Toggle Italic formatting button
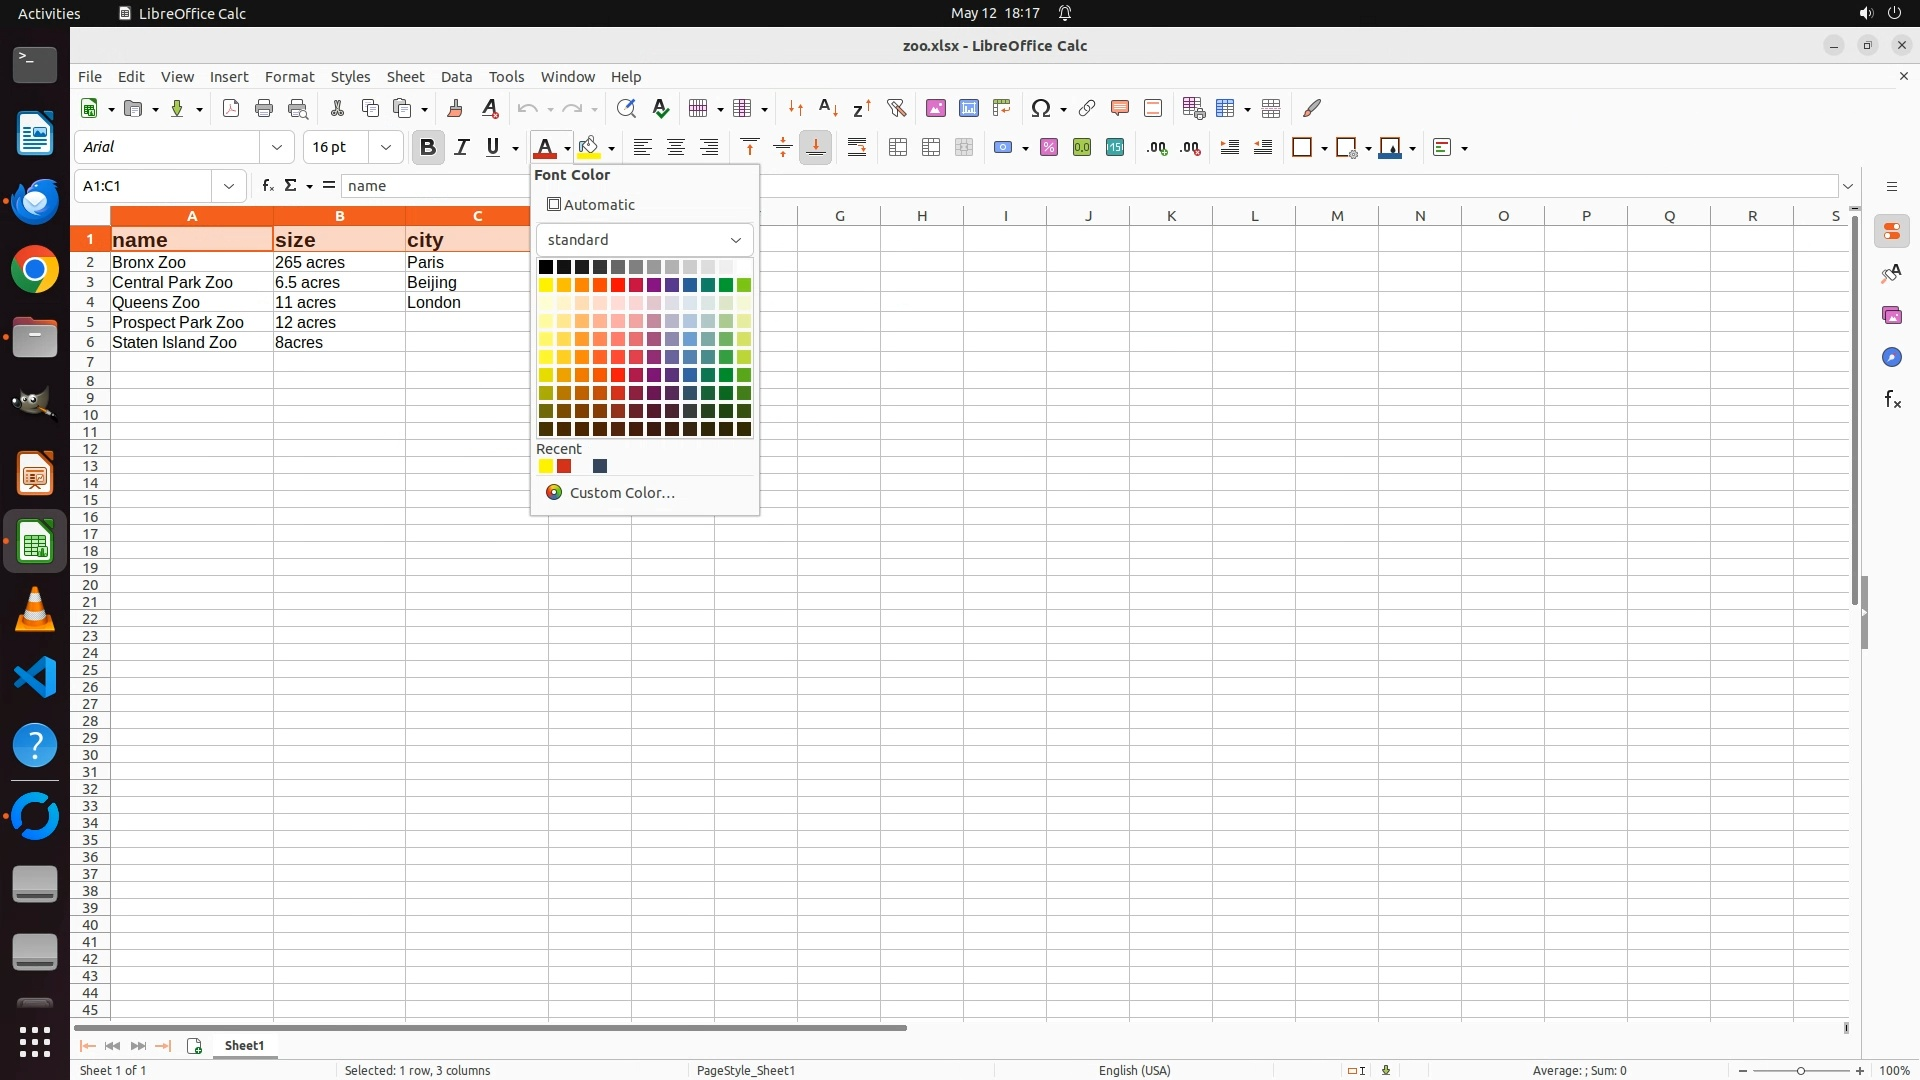1920x1080 pixels. pos(461,148)
